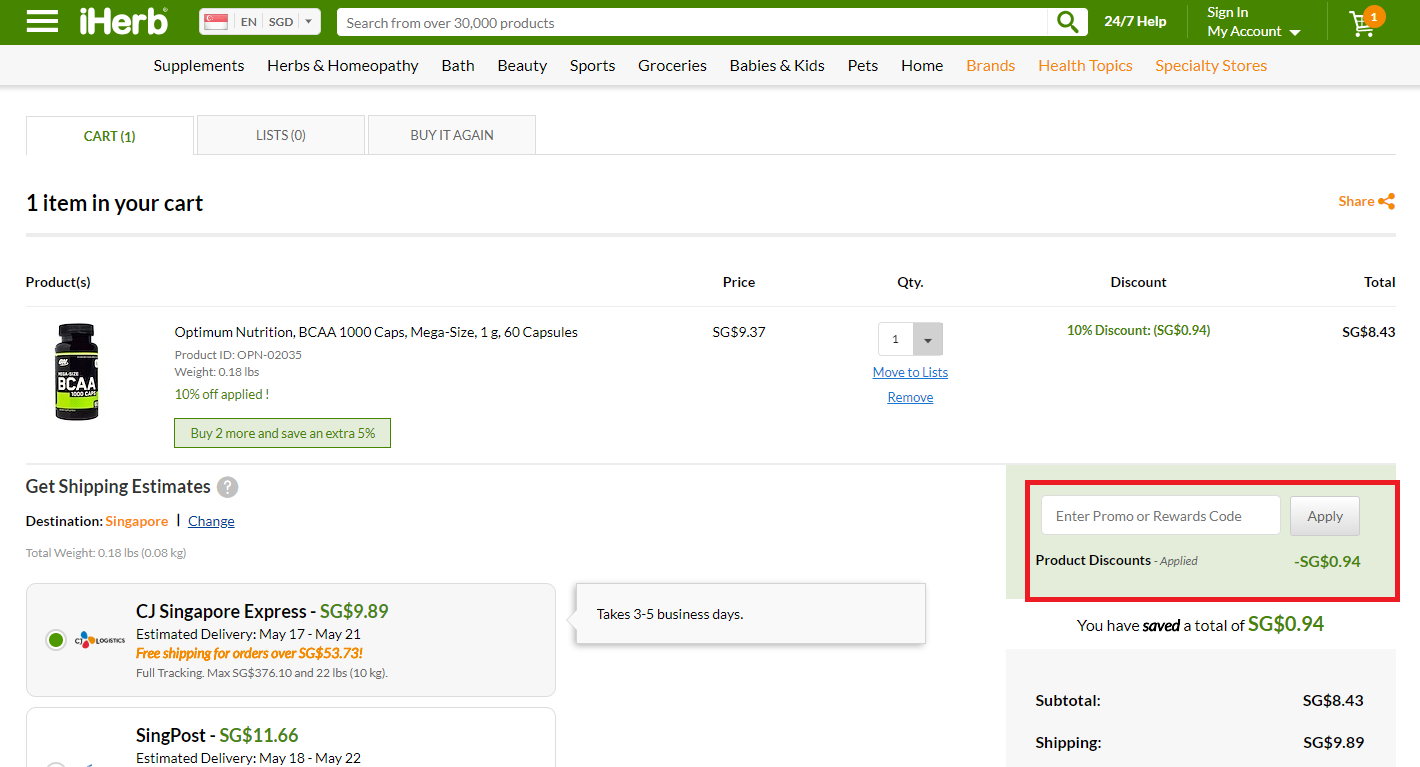Click the green search magnifier icon
This screenshot has width=1420, height=767.
pyautogui.click(x=1068, y=22)
